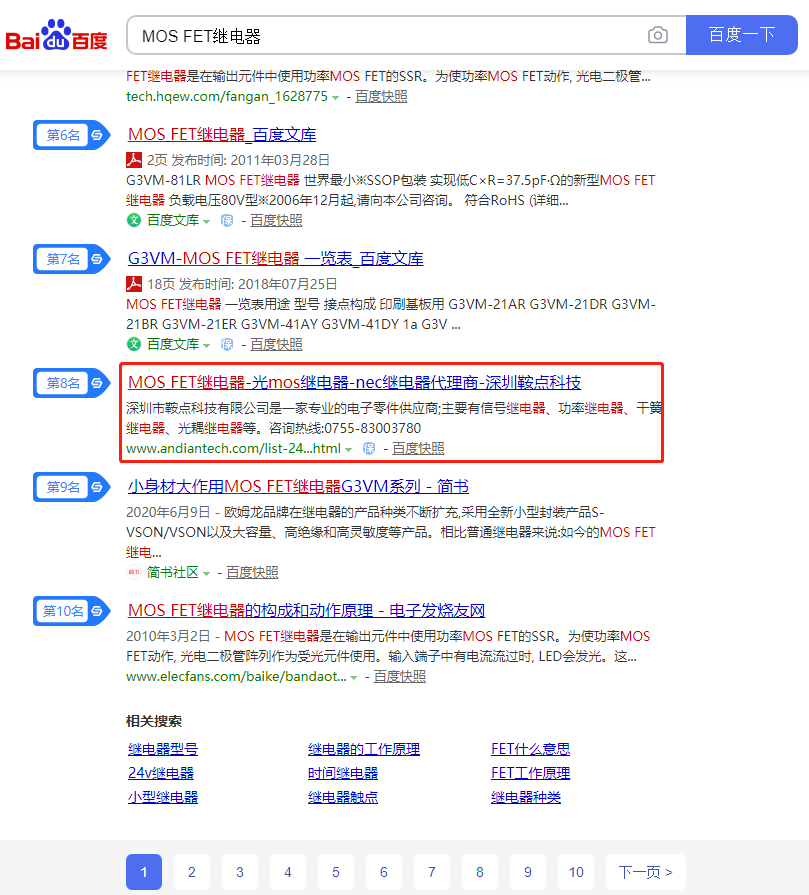Go to results page 10
The width and height of the screenshot is (809, 895).
[576, 872]
